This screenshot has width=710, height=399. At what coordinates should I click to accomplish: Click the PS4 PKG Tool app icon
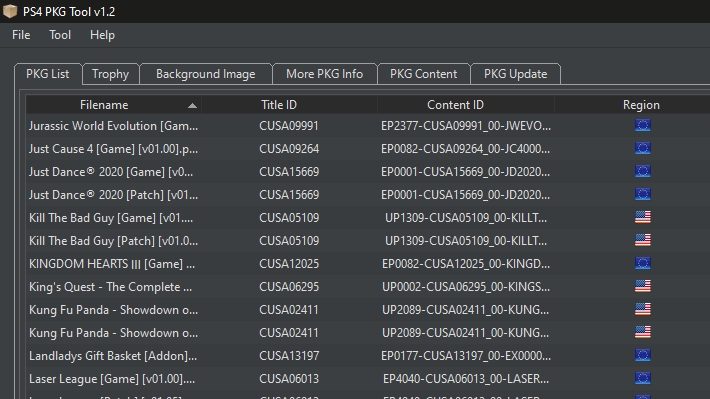10,11
